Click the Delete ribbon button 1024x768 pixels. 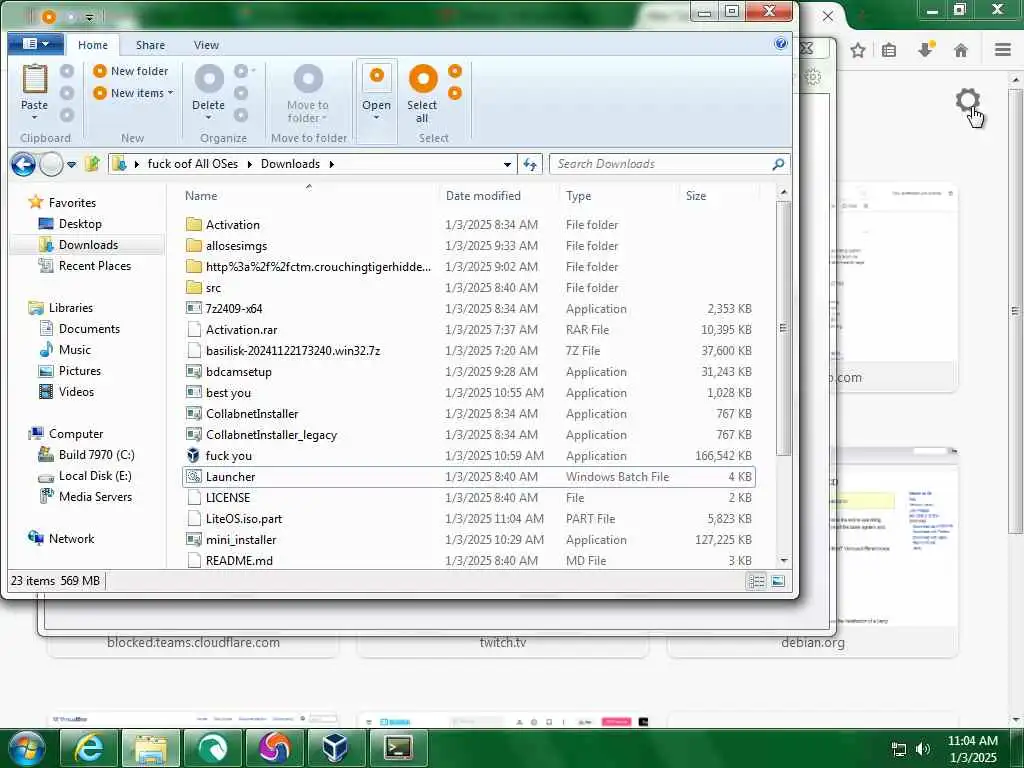pyautogui.click(x=208, y=91)
